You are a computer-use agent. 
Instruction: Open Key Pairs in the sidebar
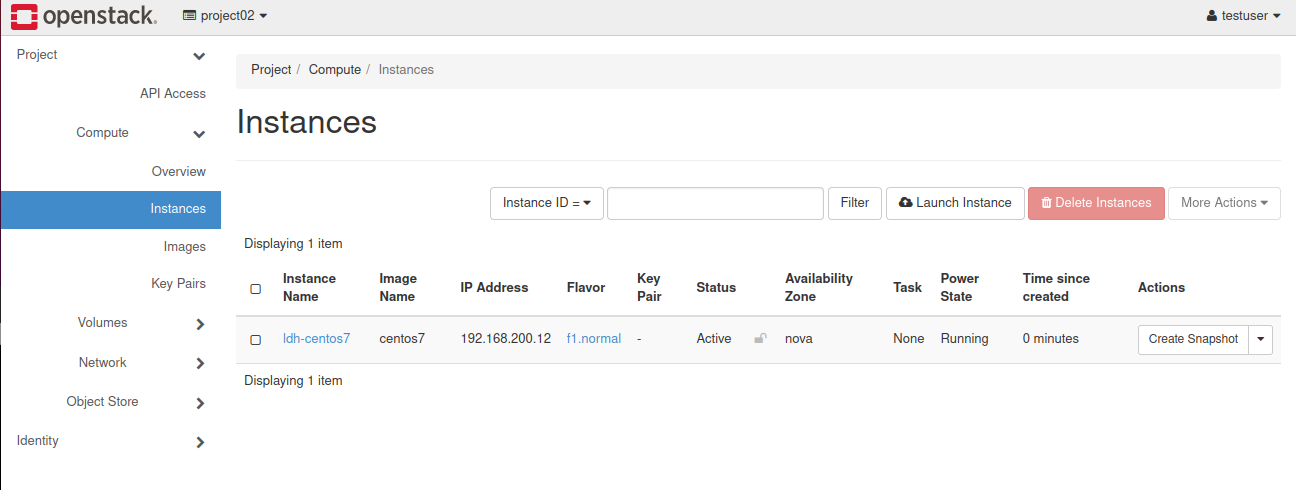pos(178,284)
